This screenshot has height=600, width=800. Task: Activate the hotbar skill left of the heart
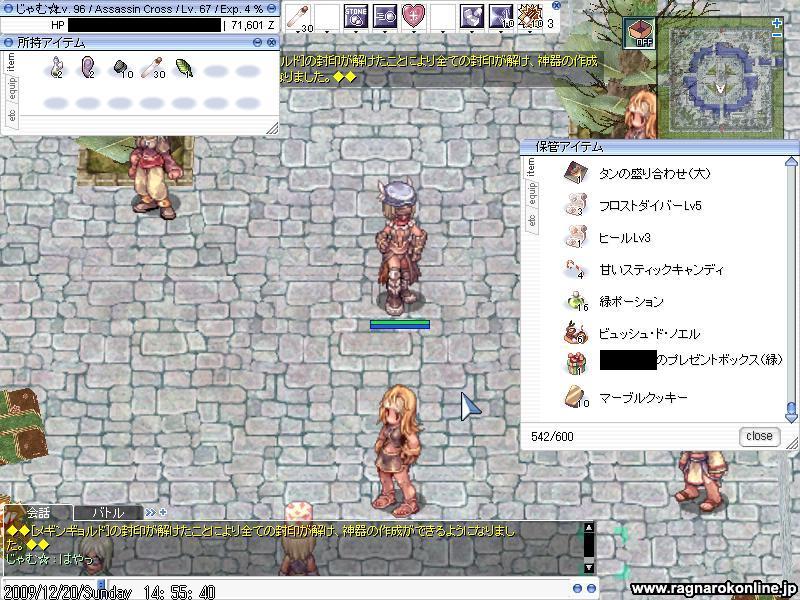pos(385,16)
